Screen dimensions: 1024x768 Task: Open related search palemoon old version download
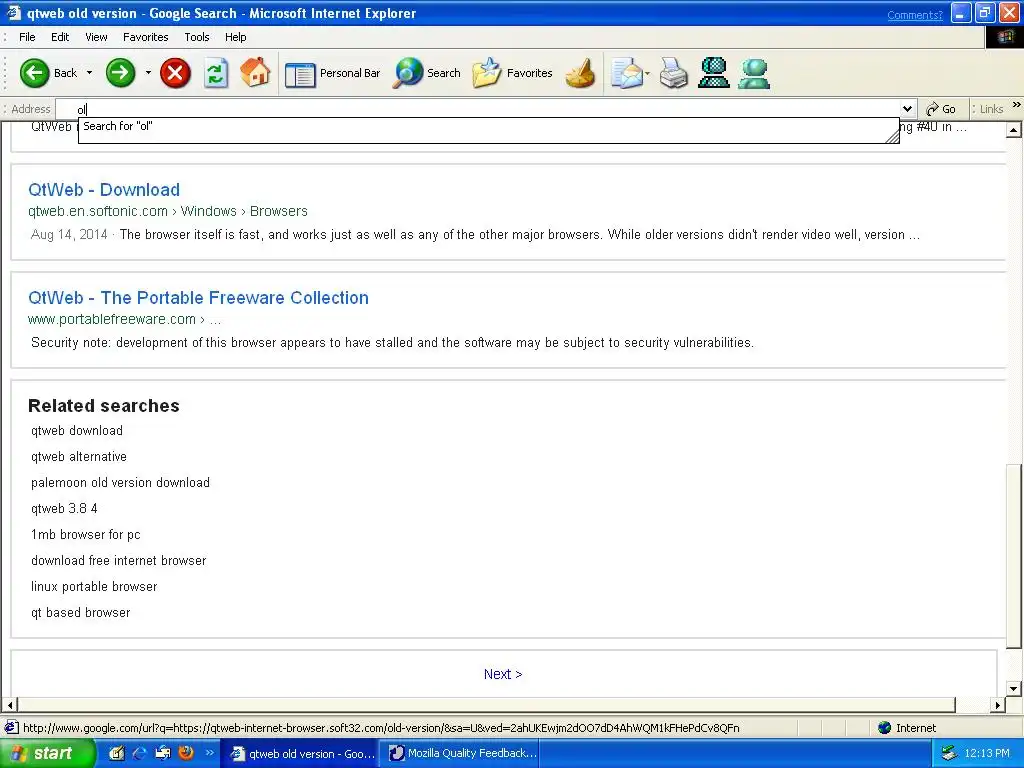120,483
